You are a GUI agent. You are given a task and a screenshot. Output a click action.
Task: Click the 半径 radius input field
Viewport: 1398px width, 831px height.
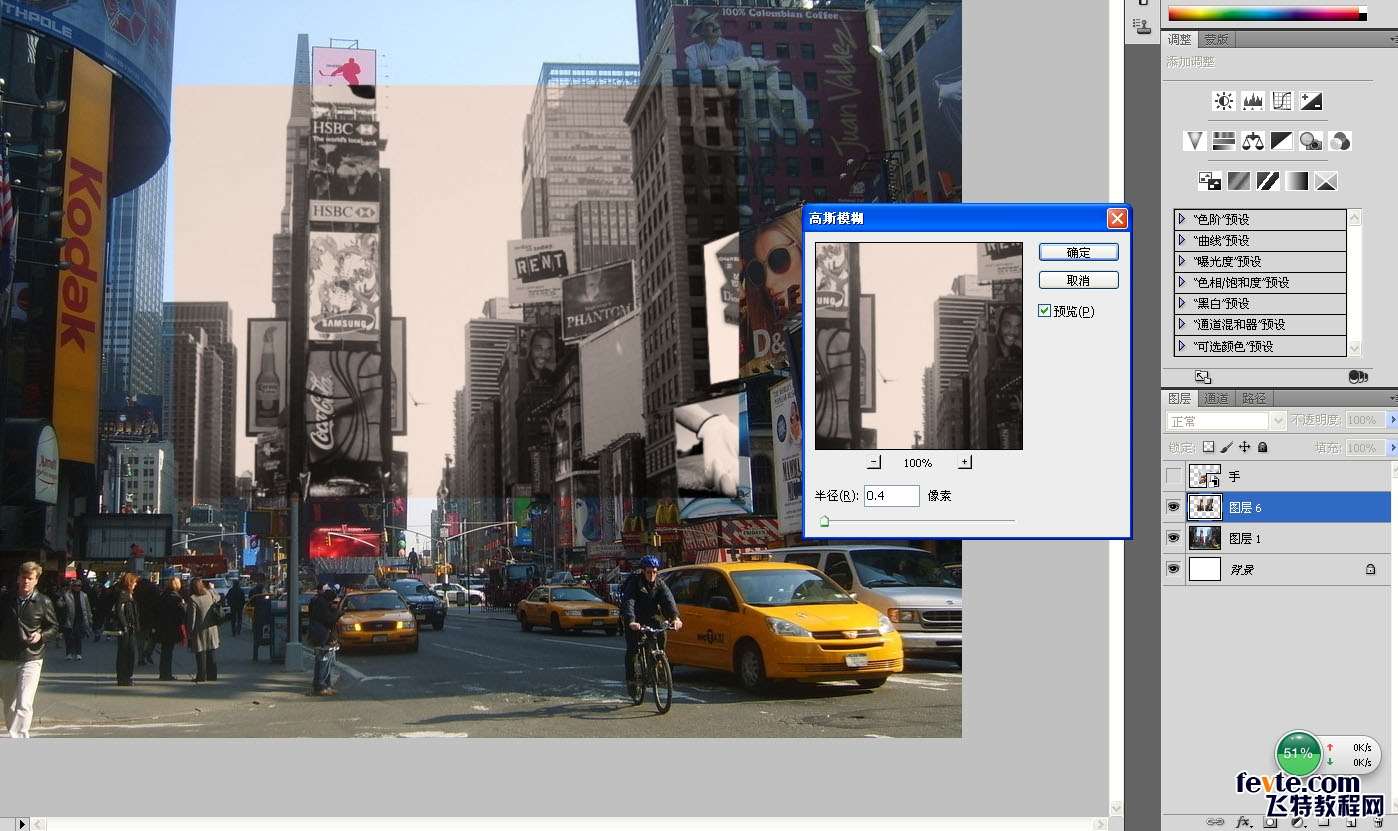pos(891,495)
